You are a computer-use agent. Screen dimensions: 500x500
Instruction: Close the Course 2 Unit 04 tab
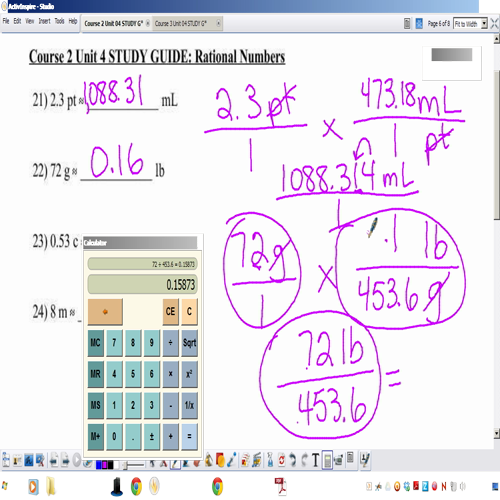[147, 23]
